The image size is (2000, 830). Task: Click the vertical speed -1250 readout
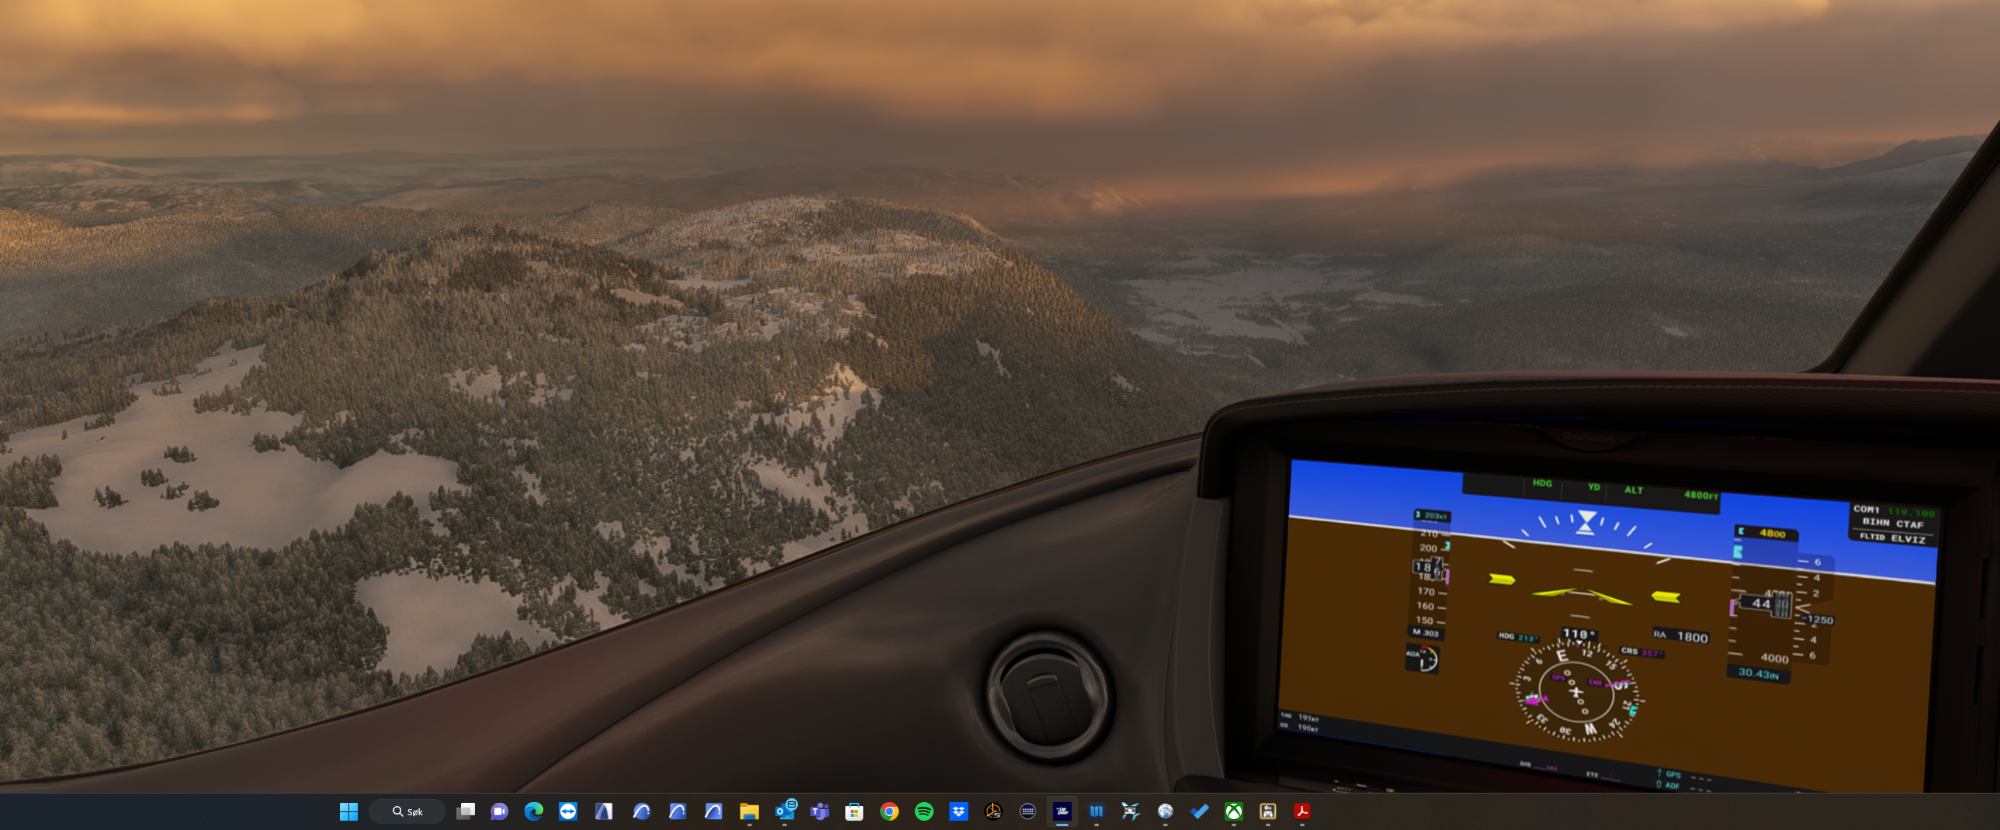click(x=1820, y=620)
